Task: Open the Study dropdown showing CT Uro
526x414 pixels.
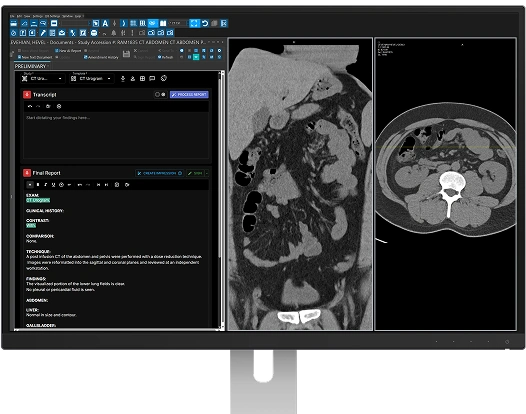Action: click(x=43, y=79)
